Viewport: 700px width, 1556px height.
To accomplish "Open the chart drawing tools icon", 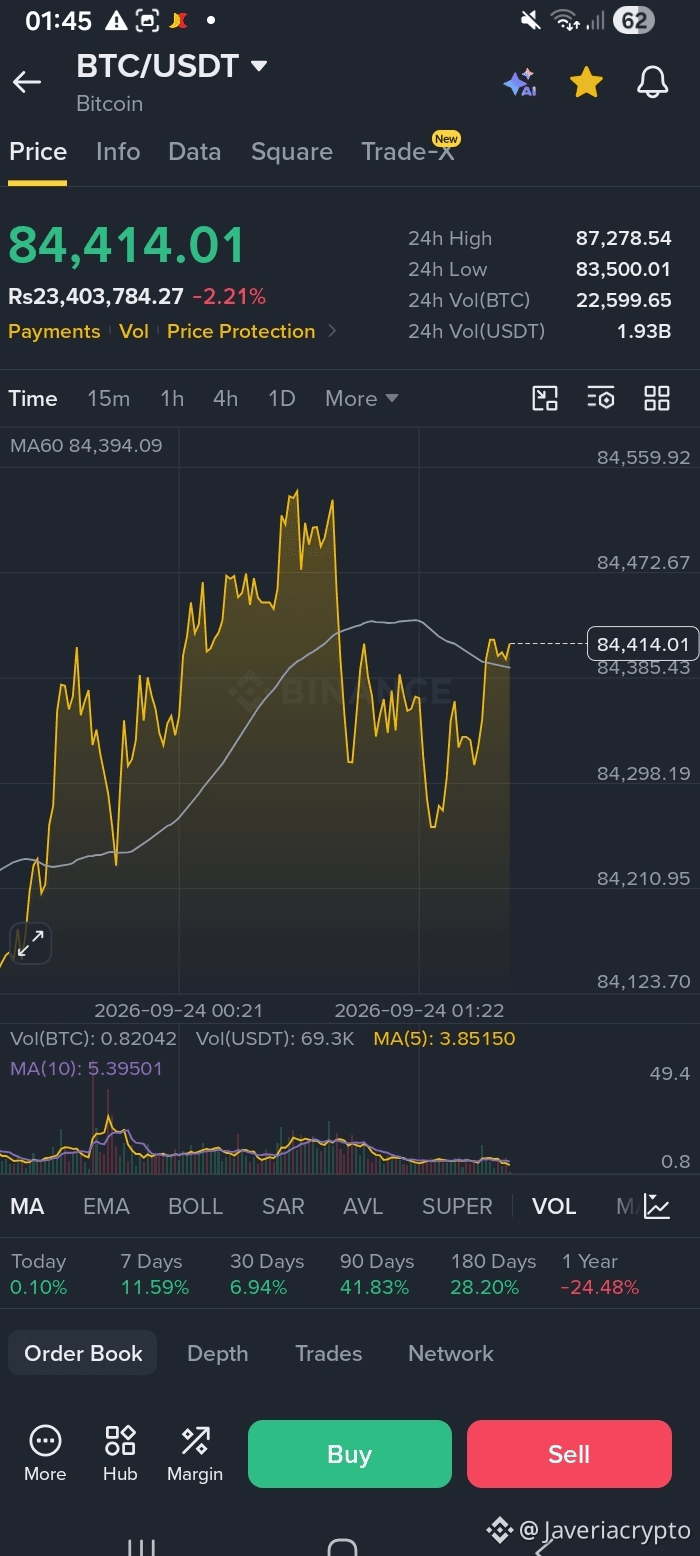I will (545, 398).
